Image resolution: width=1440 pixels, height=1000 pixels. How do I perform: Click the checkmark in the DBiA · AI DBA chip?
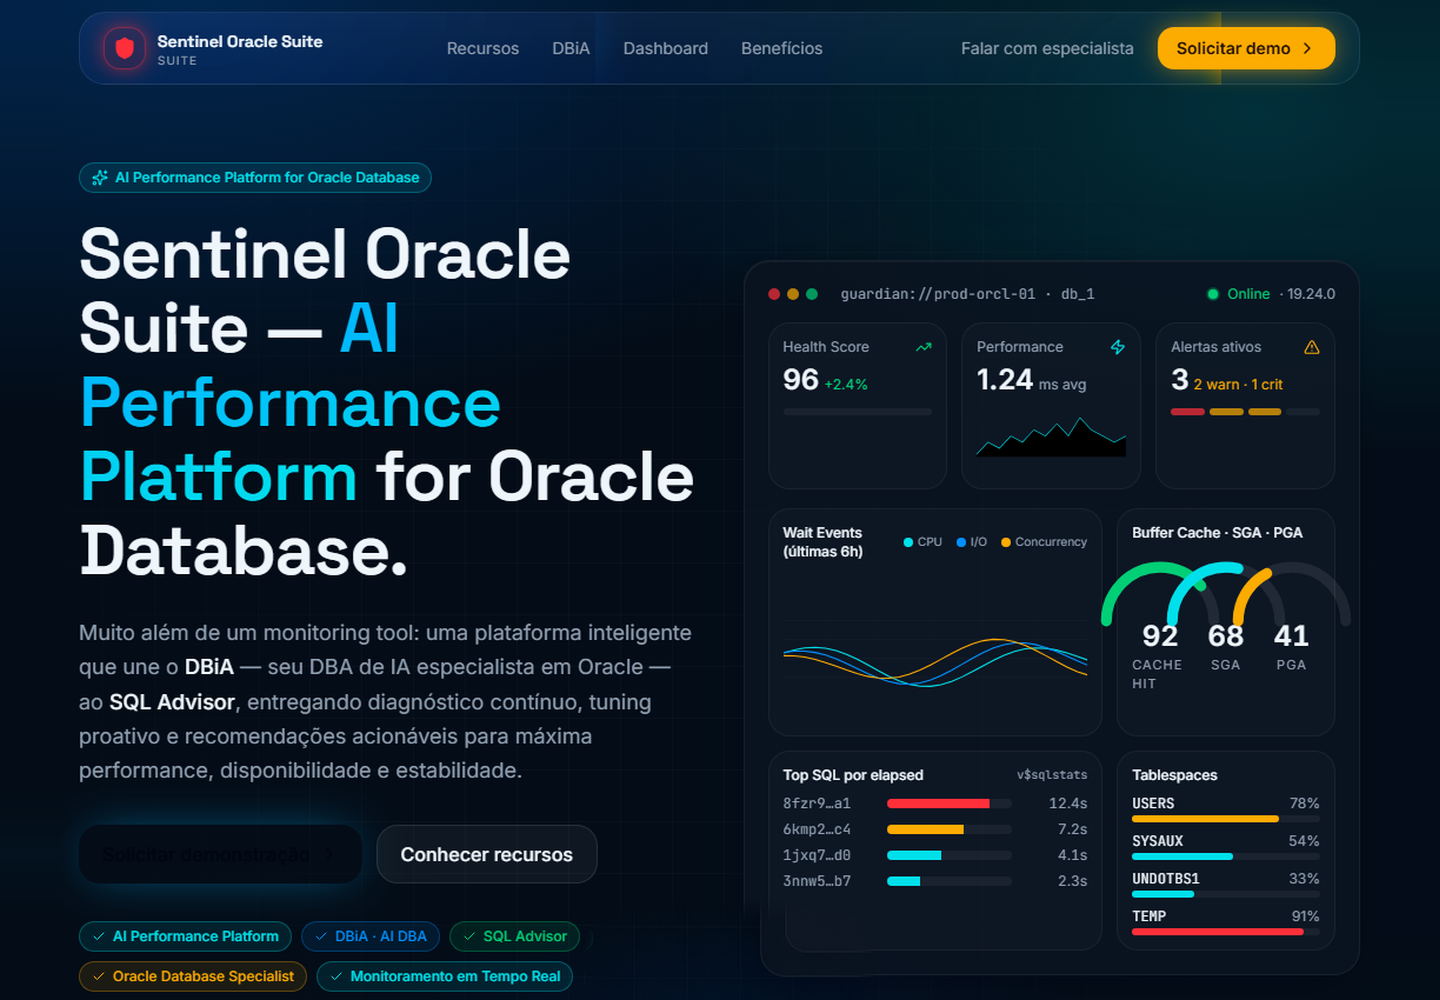point(321,937)
